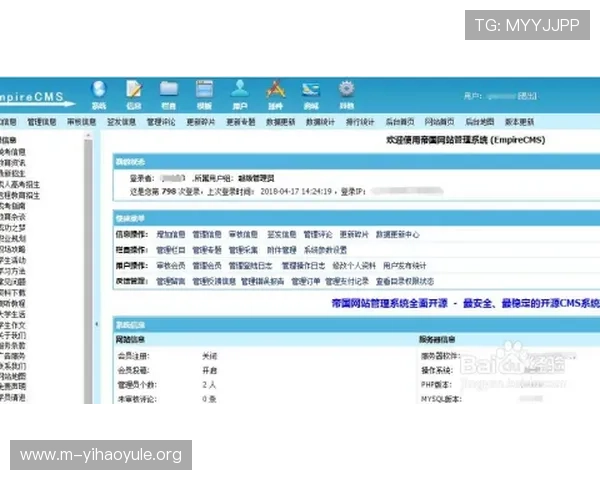Image resolution: width=600 pixels, height=480 pixels.
Task: Open the 管理支付记录 quick link
Action: point(347,281)
